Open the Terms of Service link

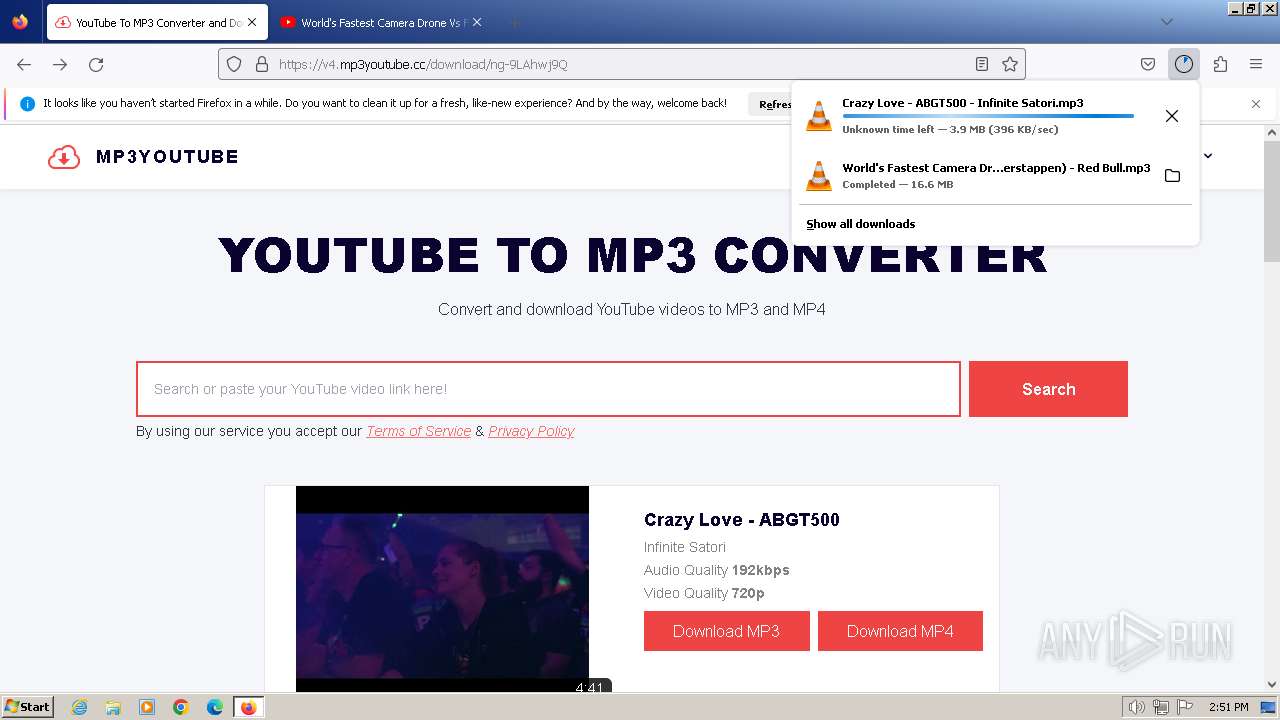(418, 431)
